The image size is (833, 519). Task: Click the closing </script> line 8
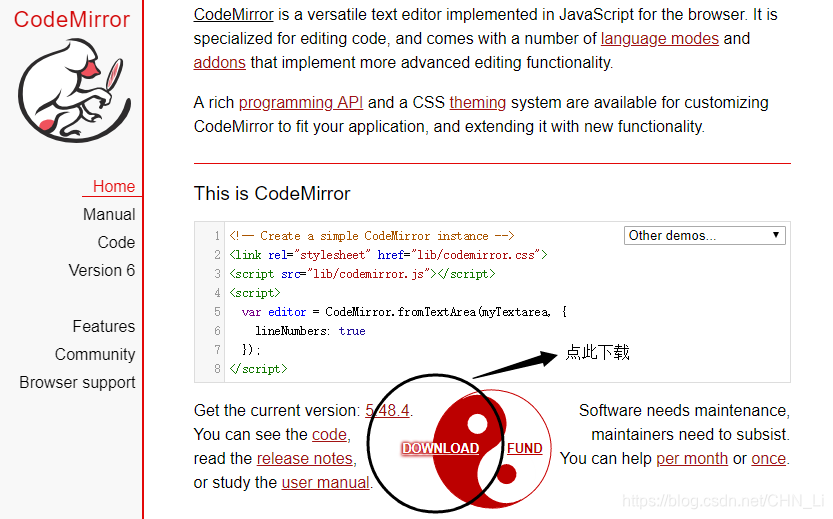tap(258, 369)
